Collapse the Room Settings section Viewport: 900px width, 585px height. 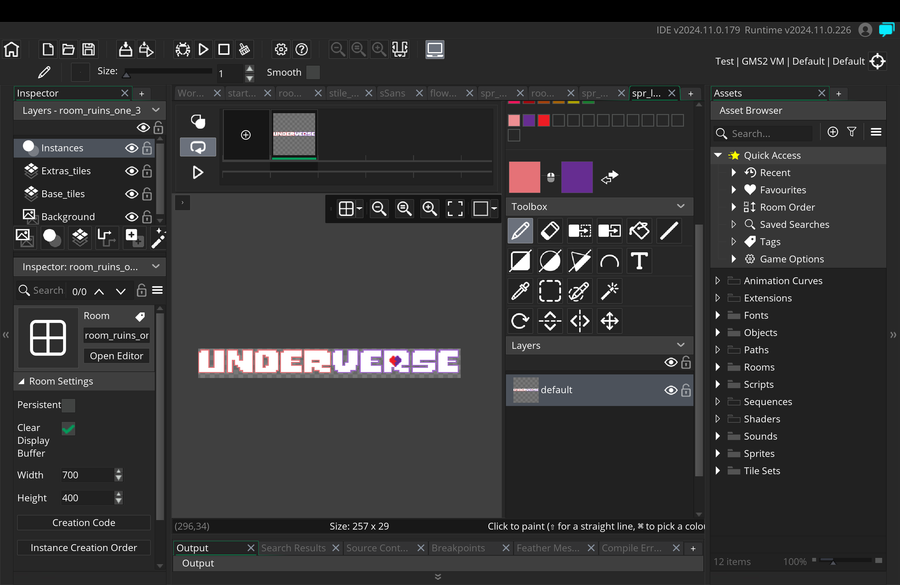(x=21, y=381)
